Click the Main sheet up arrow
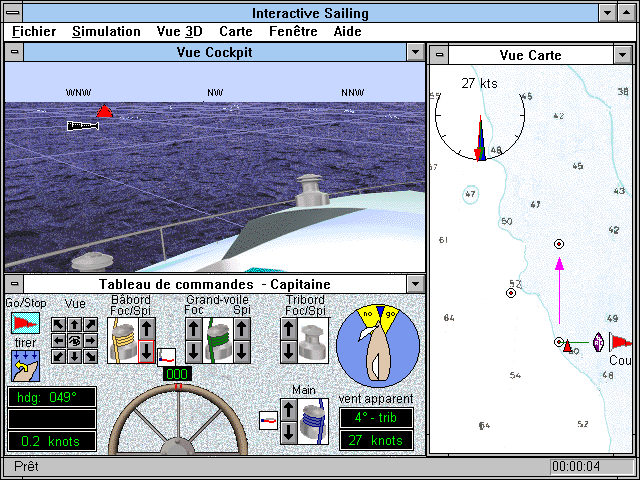The width and height of the screenshot is (640, 480). (289, 410)
